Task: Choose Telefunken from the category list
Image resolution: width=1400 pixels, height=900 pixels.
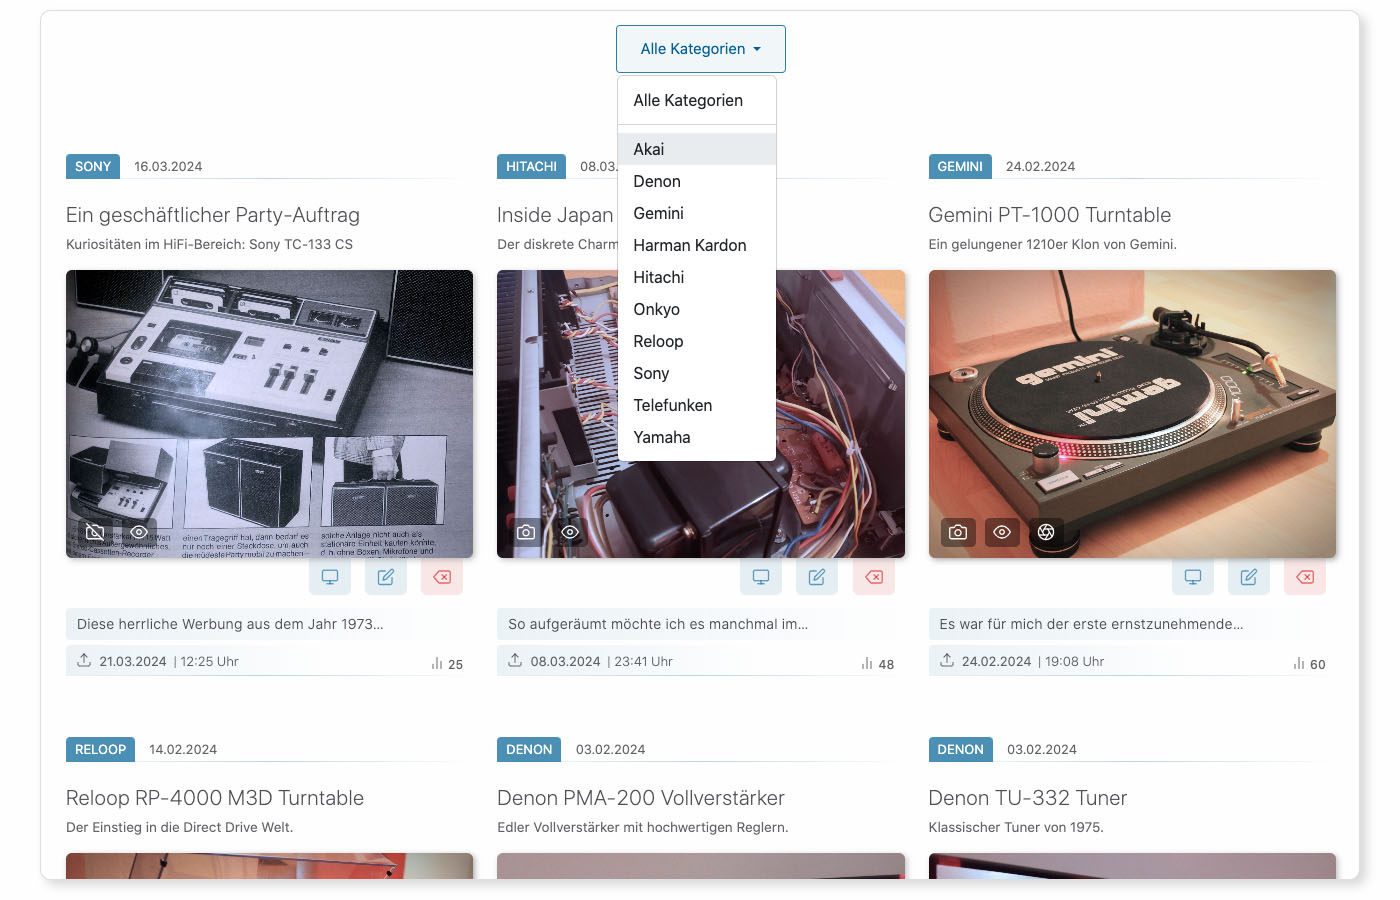Action: [x=697, y=405]
